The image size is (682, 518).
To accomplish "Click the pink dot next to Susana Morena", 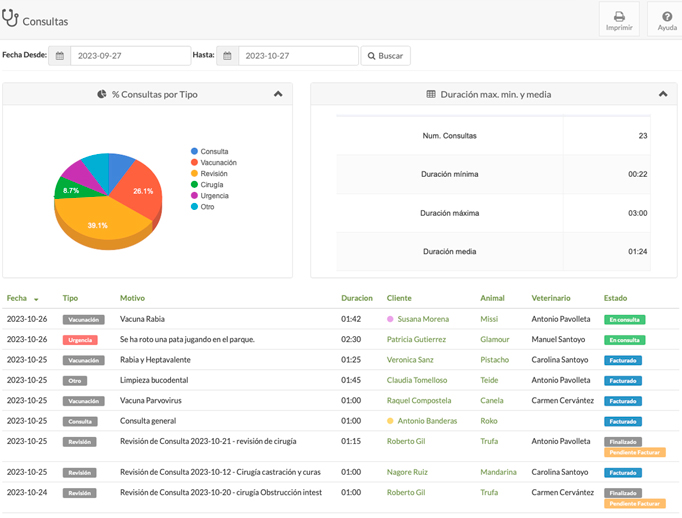I will pos(390,319).
